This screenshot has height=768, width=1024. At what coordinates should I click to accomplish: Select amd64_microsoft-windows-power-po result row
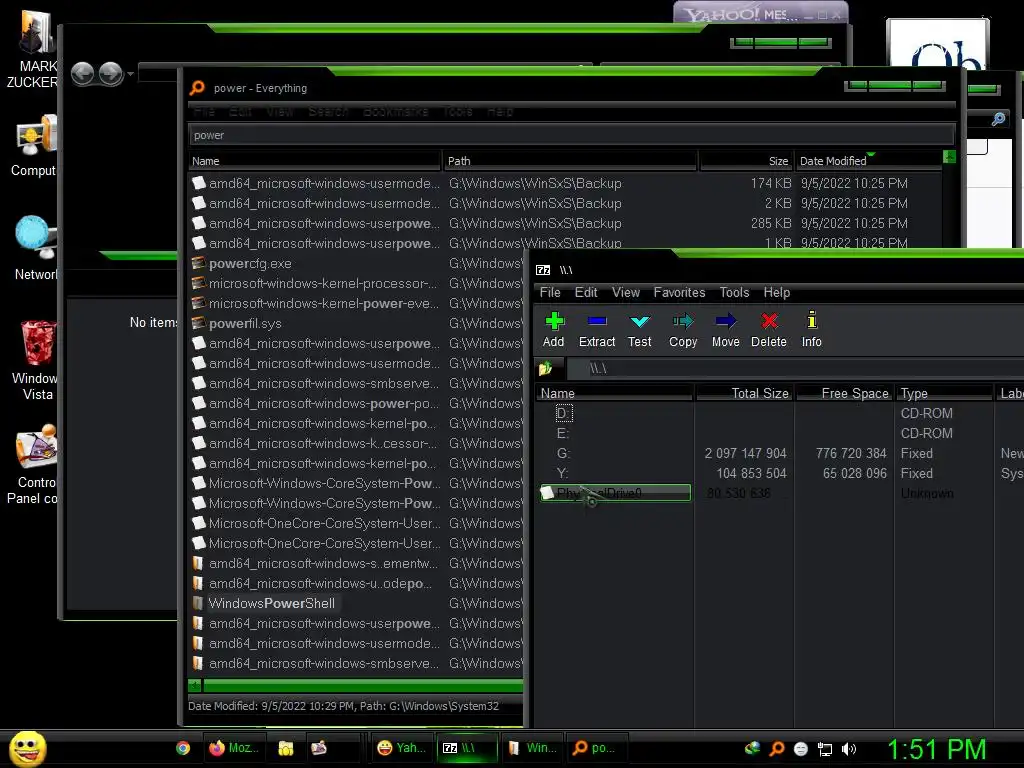(x=323, y=404)
